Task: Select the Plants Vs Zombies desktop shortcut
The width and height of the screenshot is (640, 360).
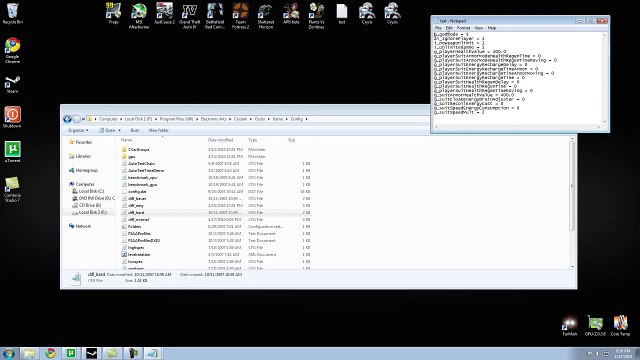Action: (316, 16)
